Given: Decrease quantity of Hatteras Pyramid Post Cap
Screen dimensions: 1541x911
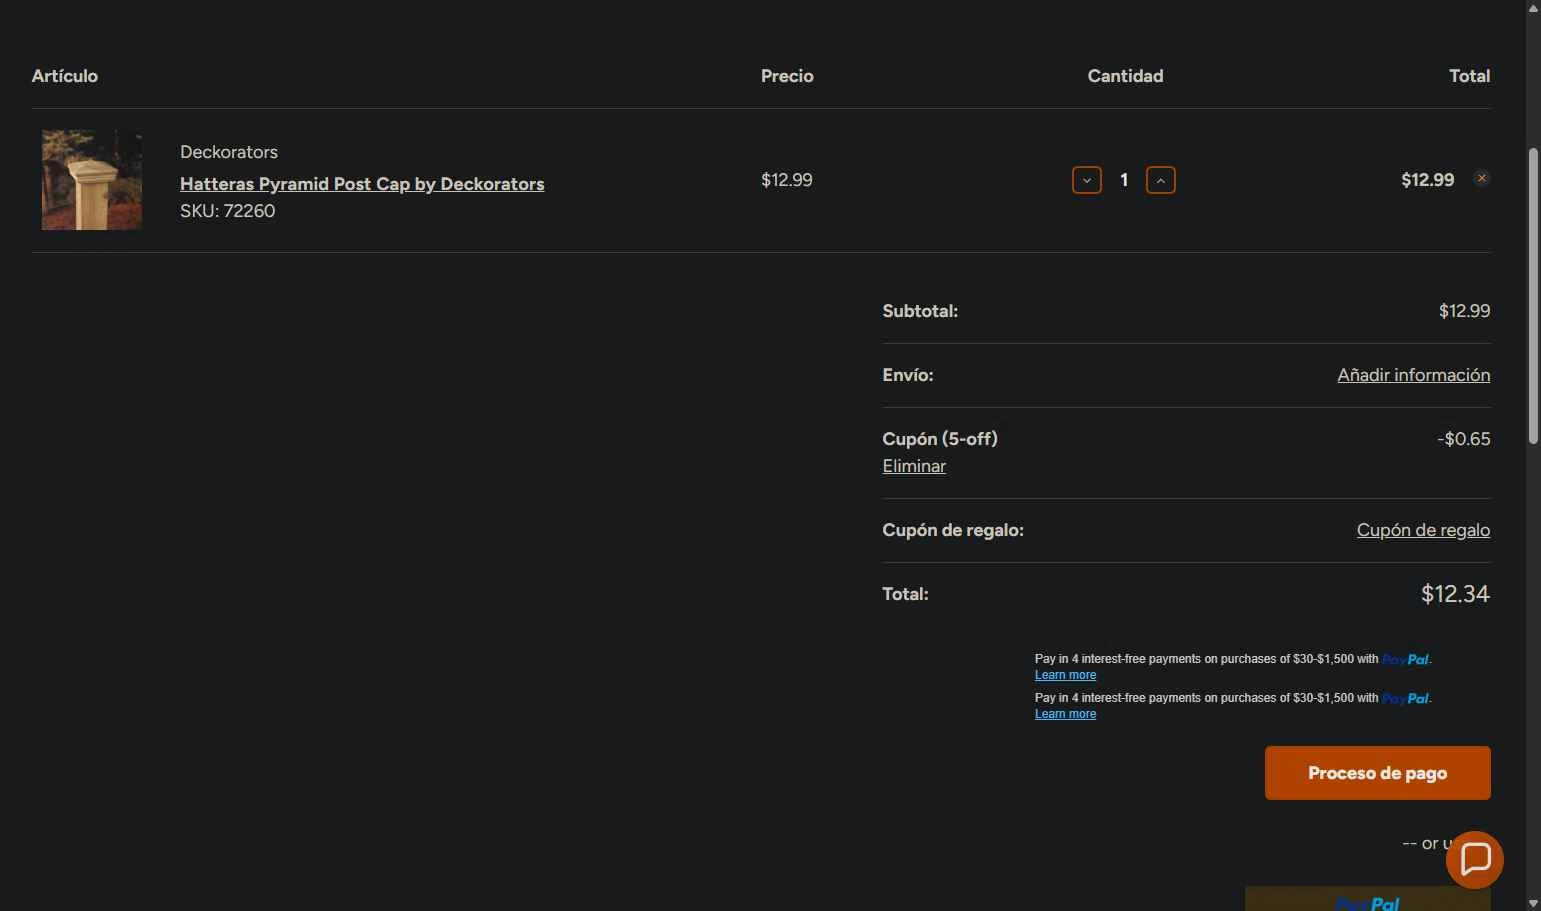Looking at the screenshot, I should [1087, 180].
